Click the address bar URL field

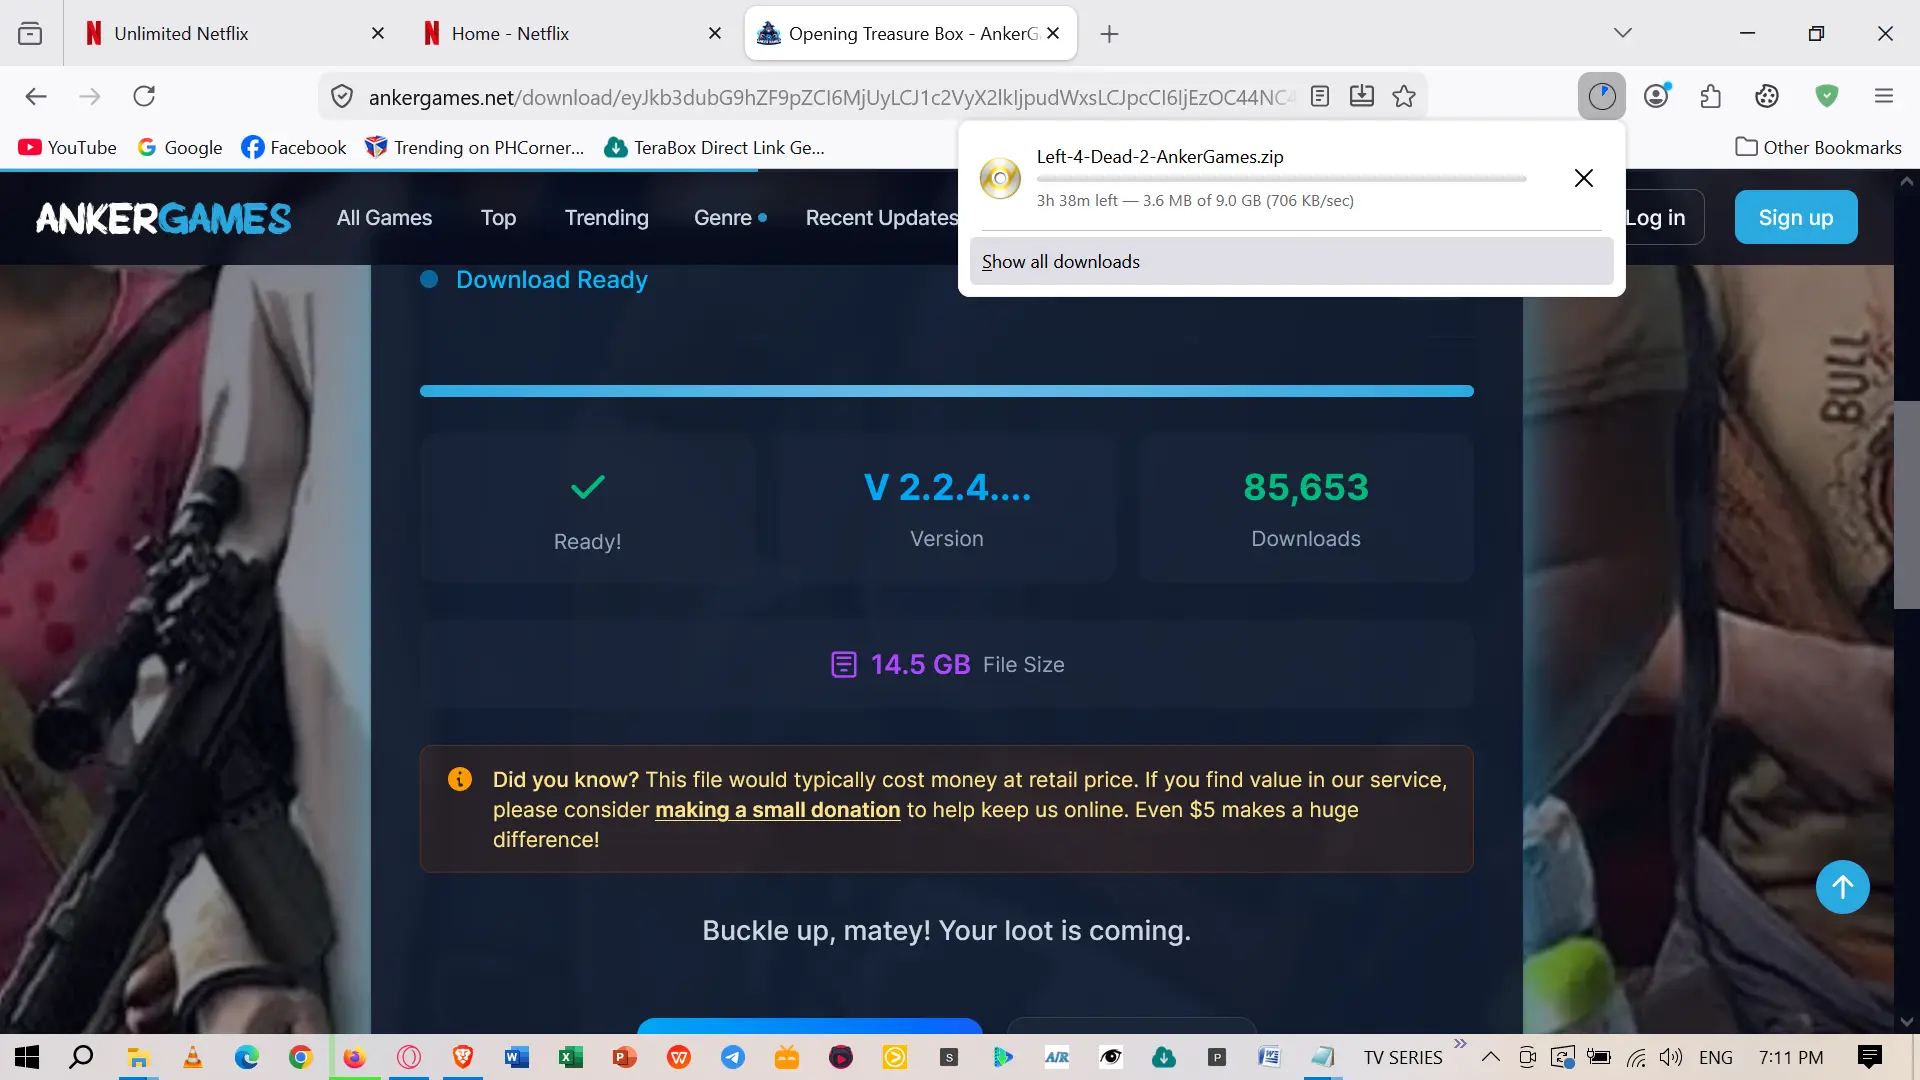[x=830, y=97]
